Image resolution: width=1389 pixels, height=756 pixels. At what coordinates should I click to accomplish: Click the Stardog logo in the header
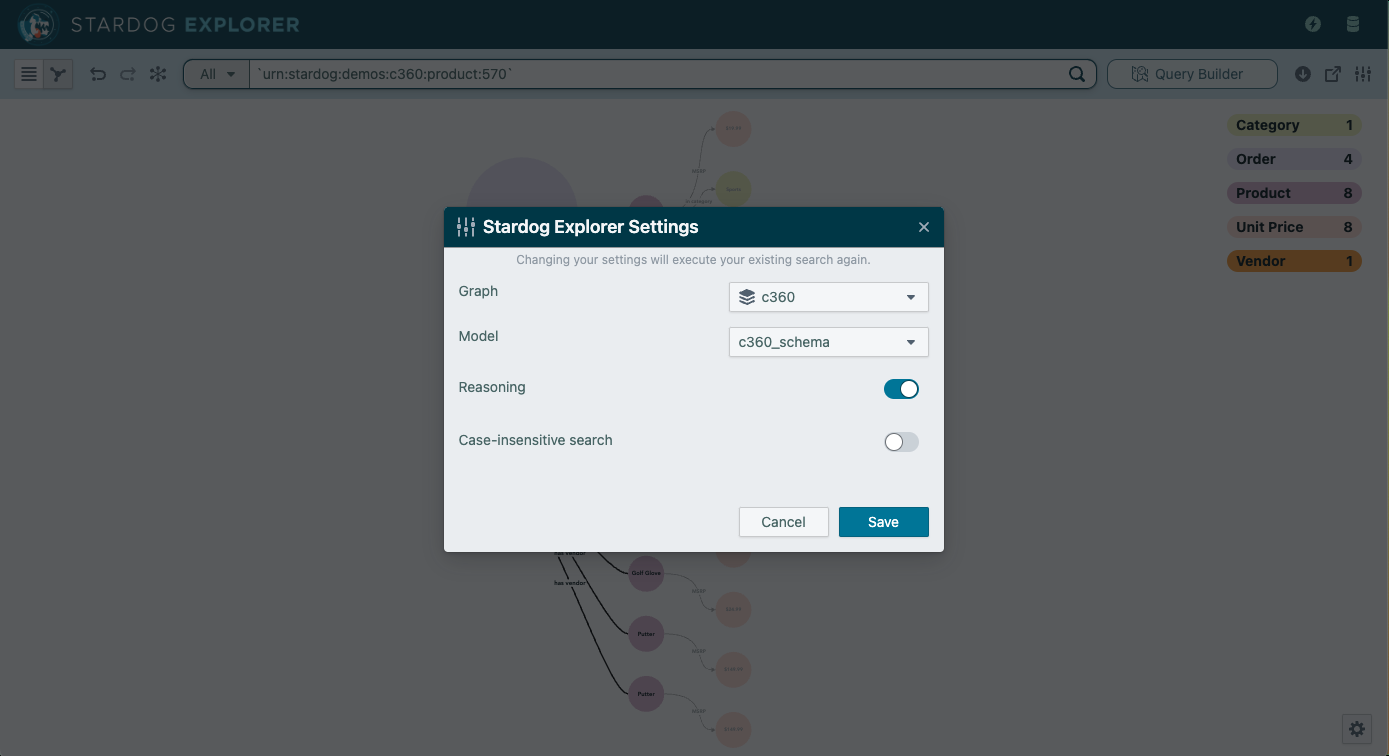[36, 23]
